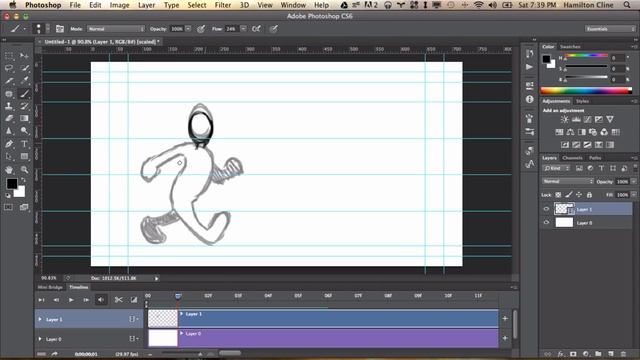This screenshot has height=360, width=640.
Task: Open the layer blend mode dropdown
Action: tap(568, 181)
